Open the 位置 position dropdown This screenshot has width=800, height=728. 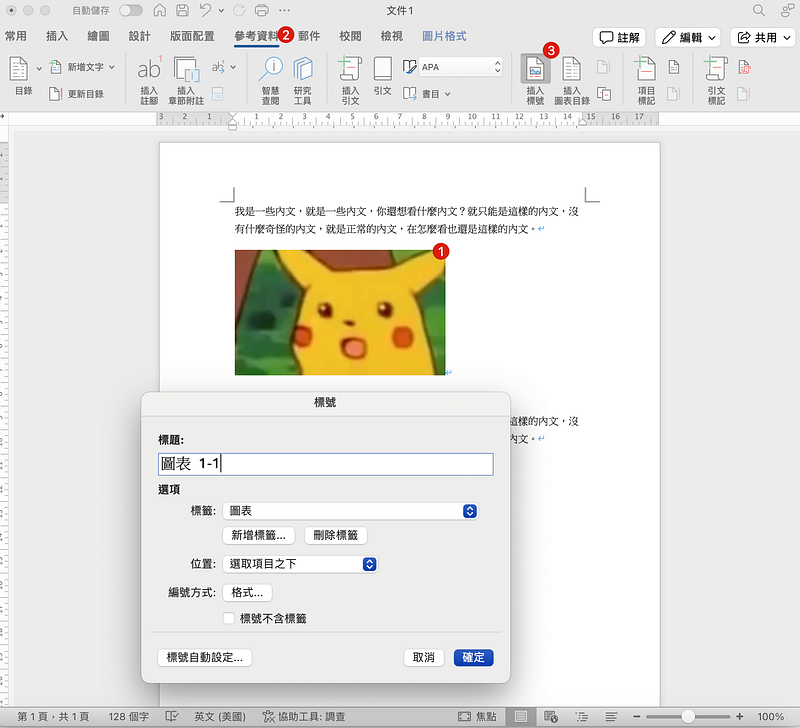point(300,564)
